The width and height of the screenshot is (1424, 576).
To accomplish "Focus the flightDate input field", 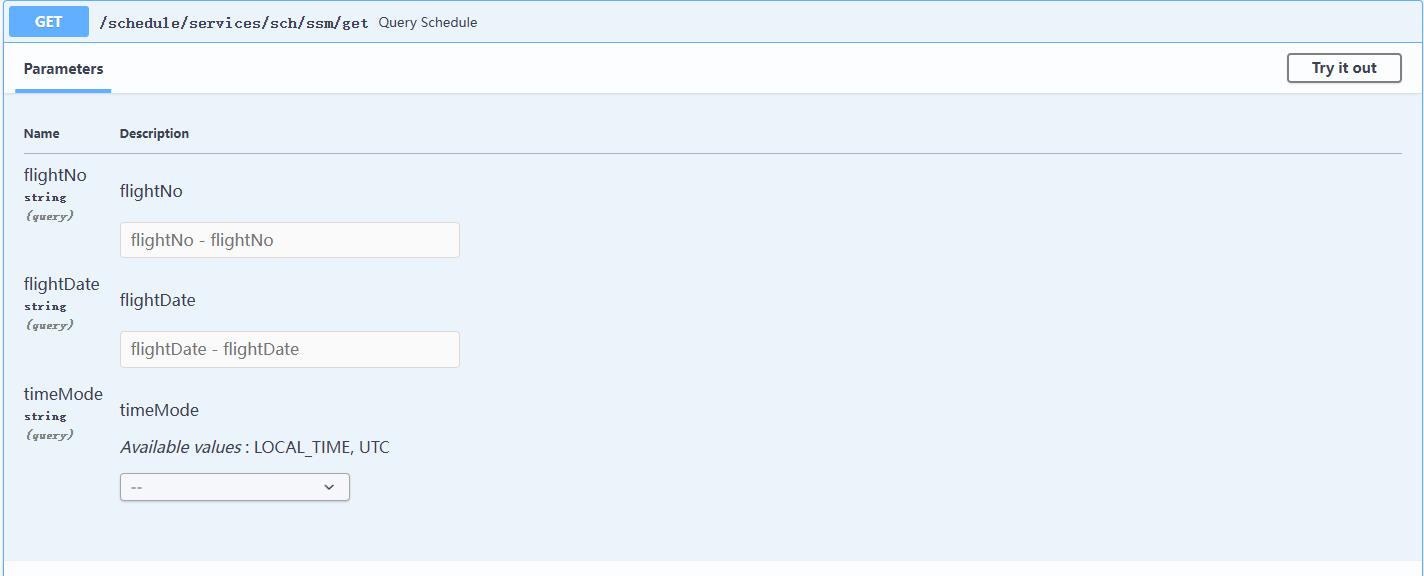I will pyautogui.click(x=289, y=349).
